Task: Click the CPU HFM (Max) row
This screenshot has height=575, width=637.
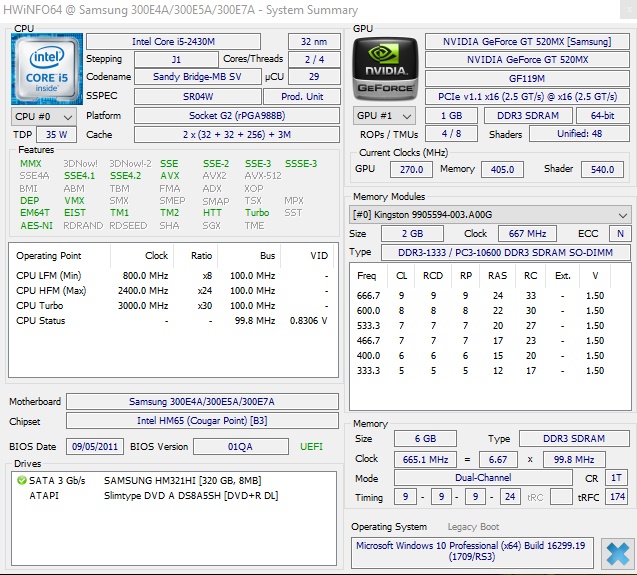Action: (173, 291)
